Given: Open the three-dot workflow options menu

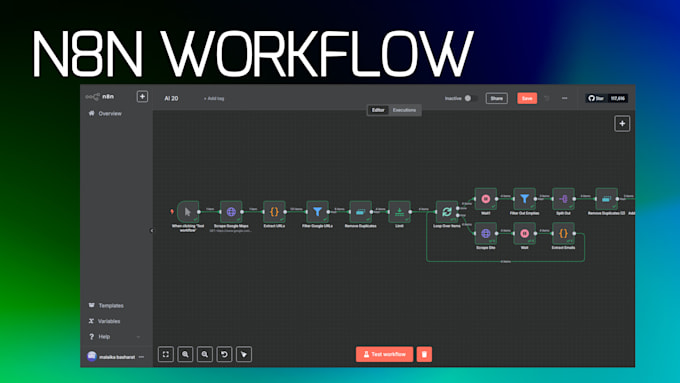Looking at the screenshot, I should [x=564, y=98].
